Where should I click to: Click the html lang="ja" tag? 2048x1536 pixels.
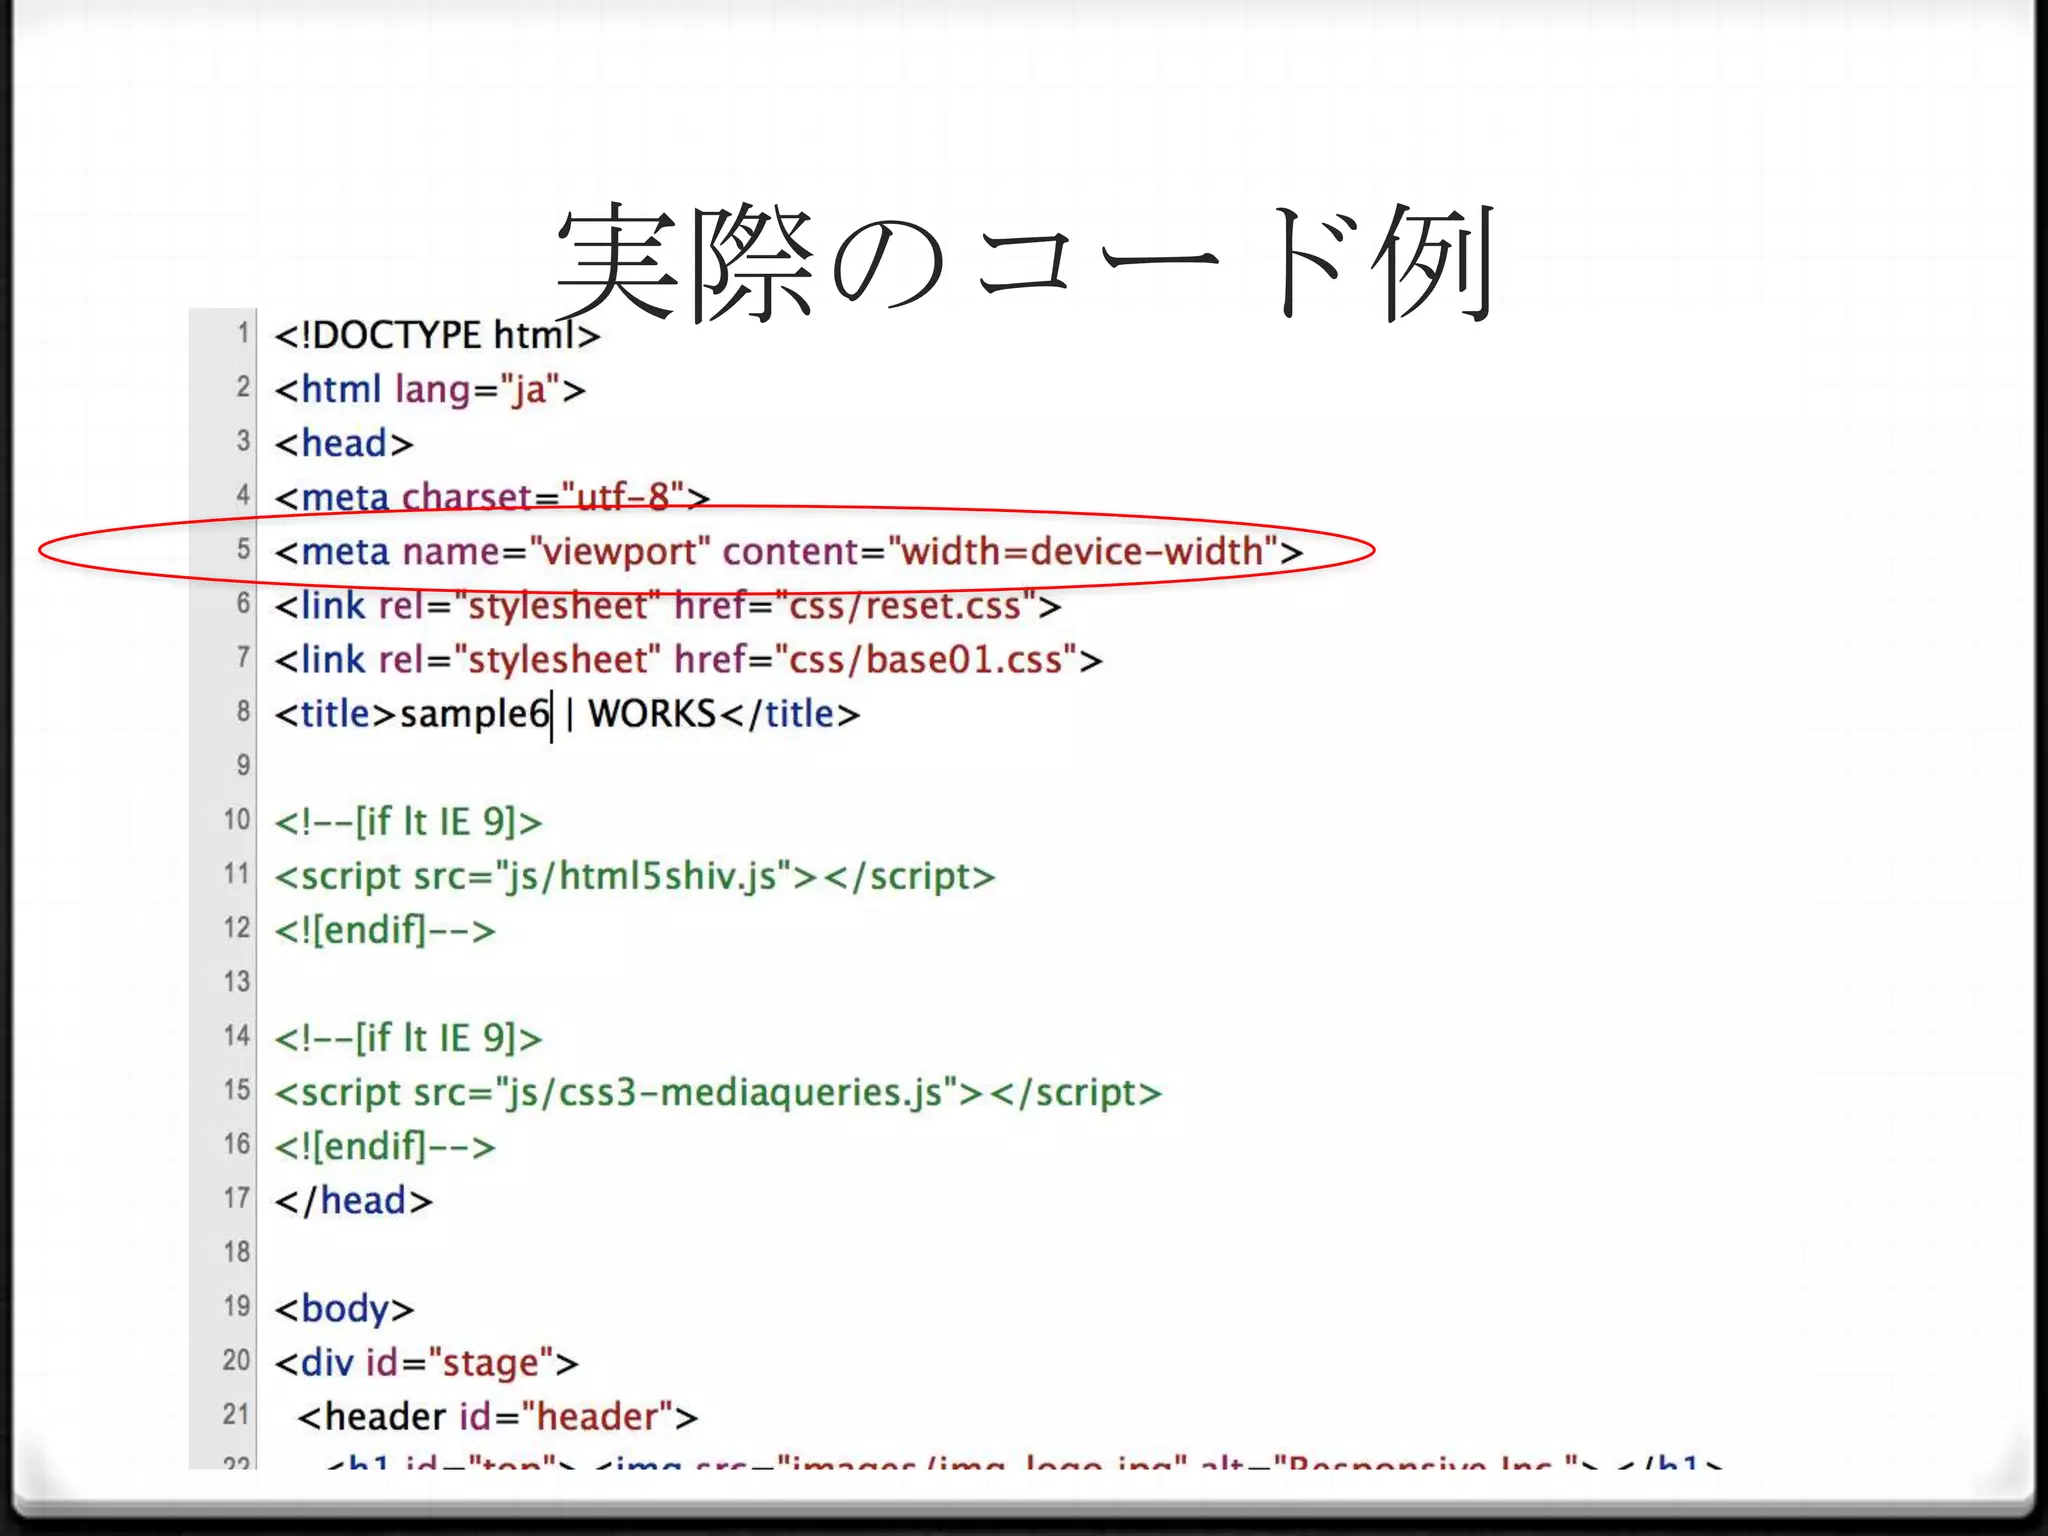(x=430, y=389)
